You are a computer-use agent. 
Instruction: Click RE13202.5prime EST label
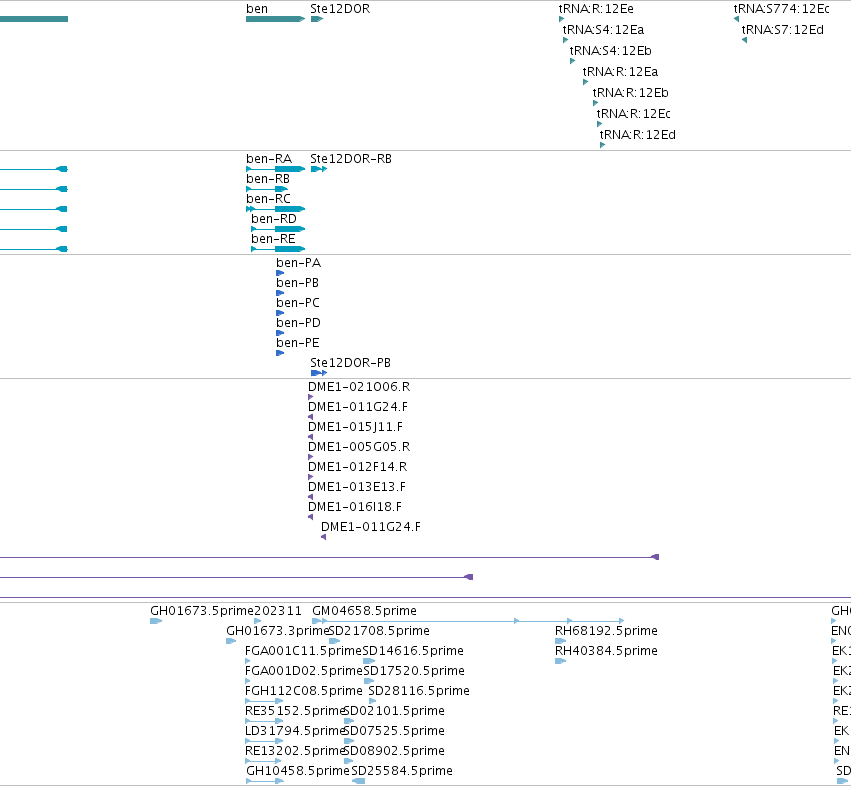pyautogui.click(x=295, y=751)
